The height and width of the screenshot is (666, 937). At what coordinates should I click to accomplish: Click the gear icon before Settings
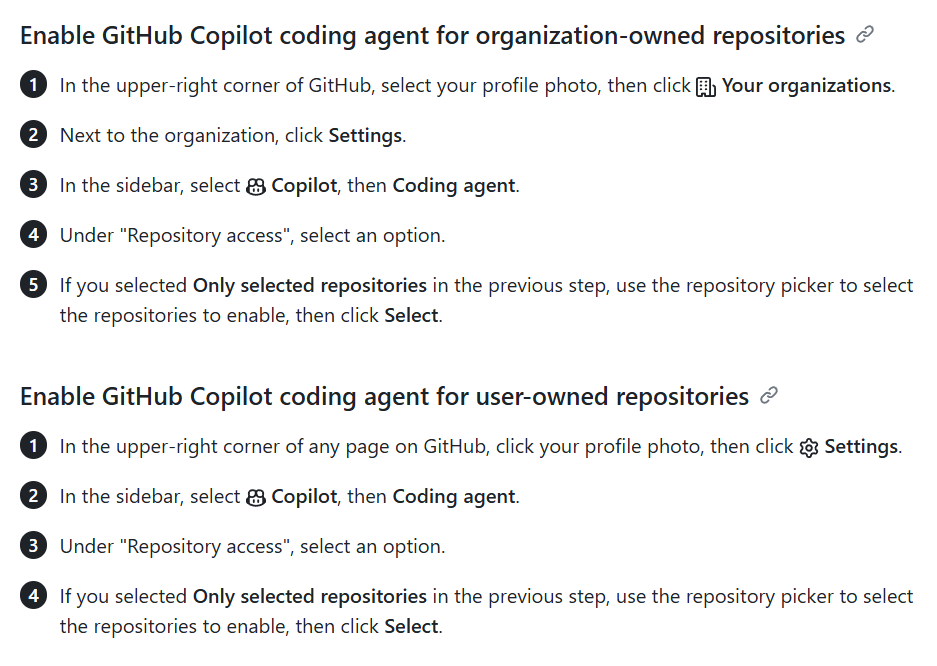[x=809, y=447]
